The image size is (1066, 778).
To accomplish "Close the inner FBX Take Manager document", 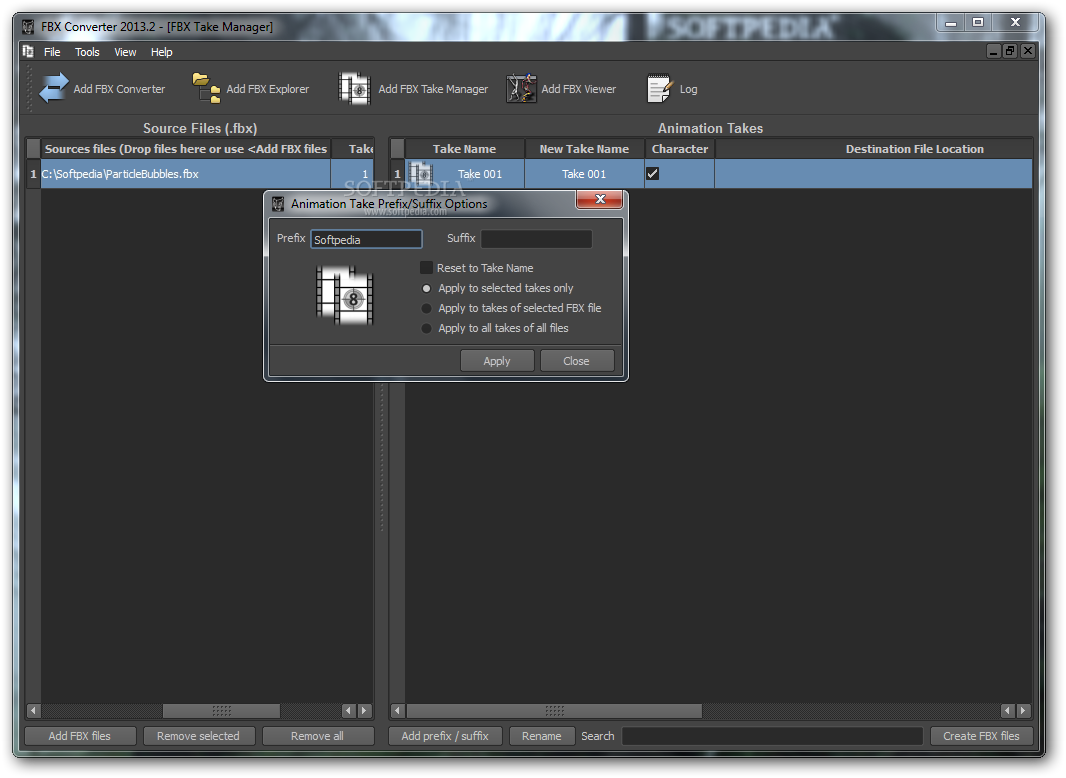I will pos(1028,51).
